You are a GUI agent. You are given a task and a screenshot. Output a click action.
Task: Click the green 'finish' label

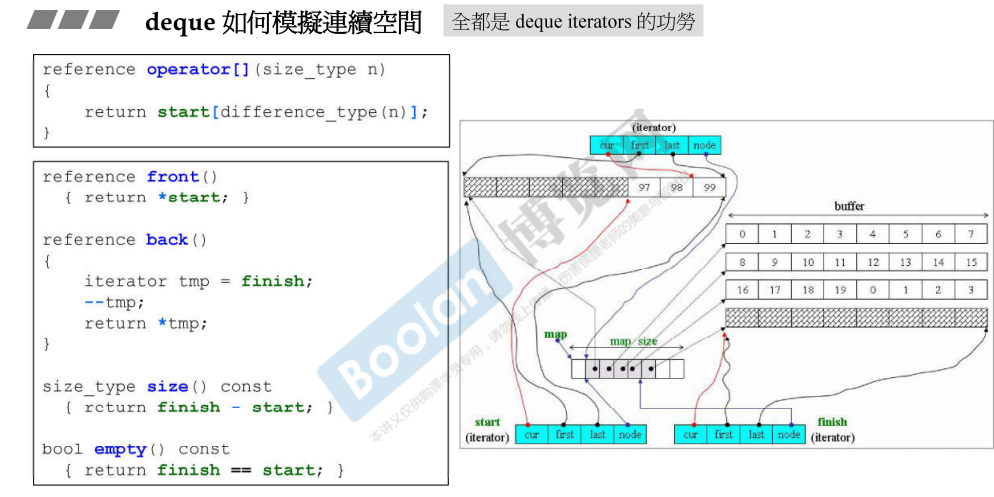832,422
